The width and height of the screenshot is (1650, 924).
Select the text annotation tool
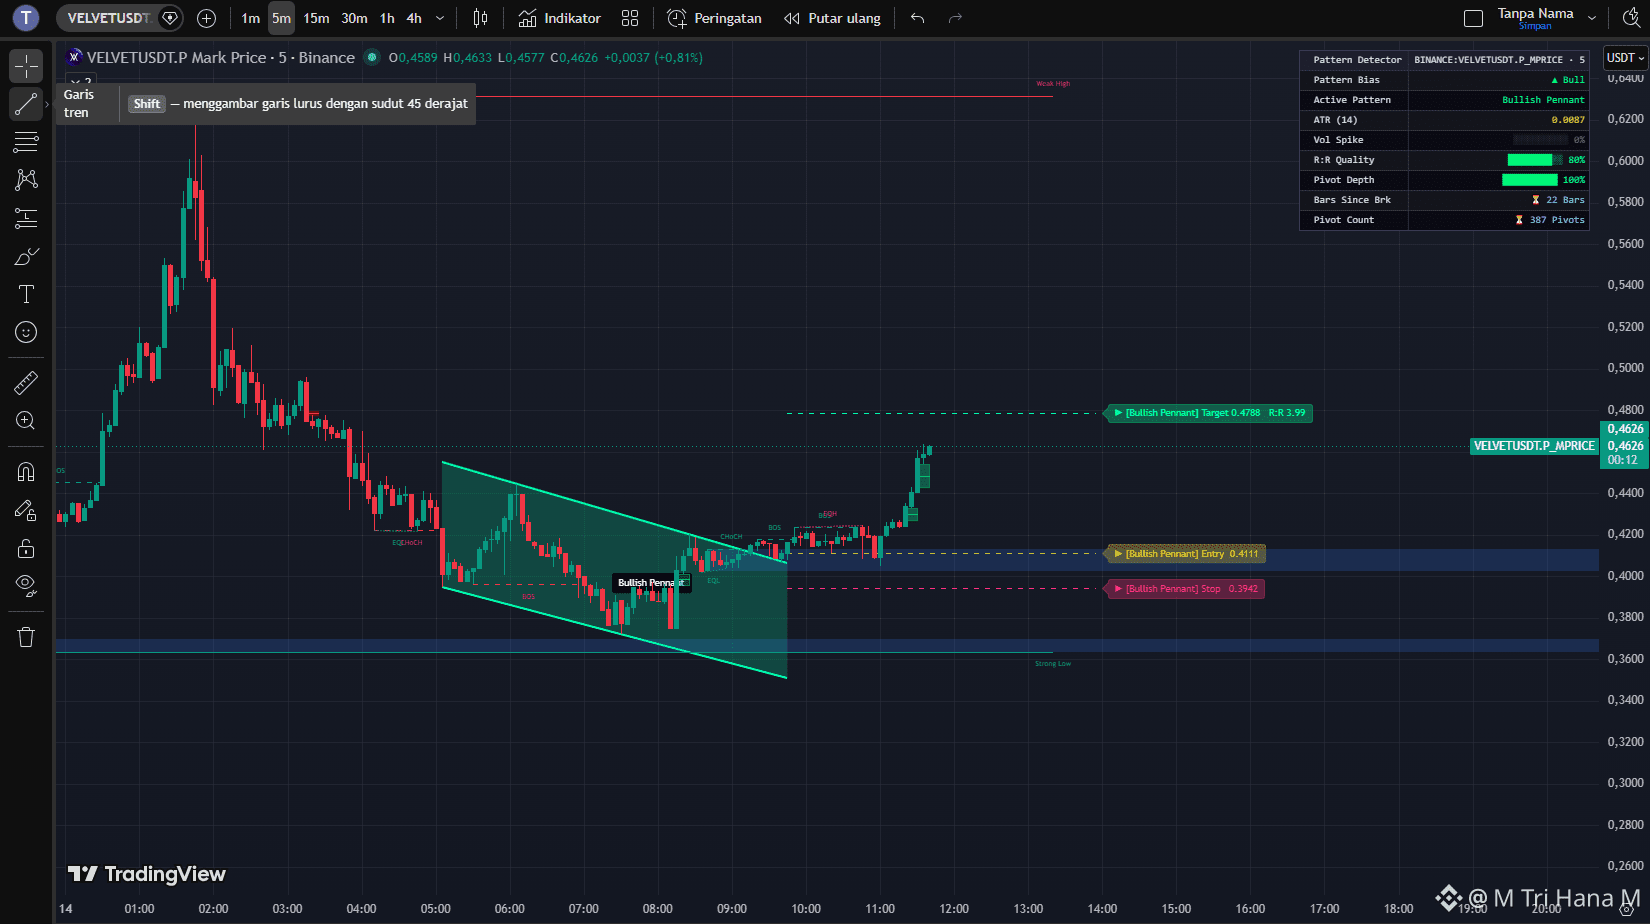[26, 294]
